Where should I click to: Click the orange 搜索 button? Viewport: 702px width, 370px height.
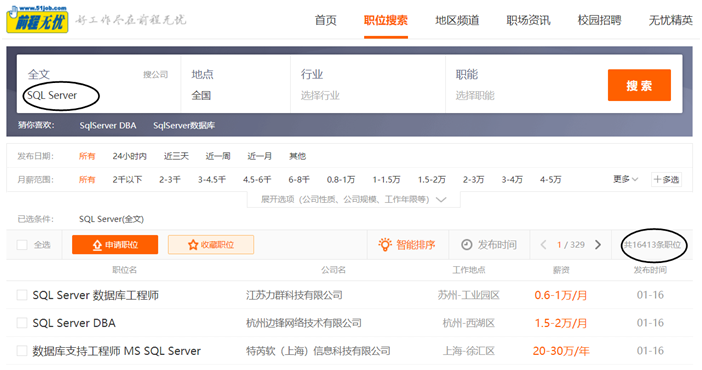point(639,85)
